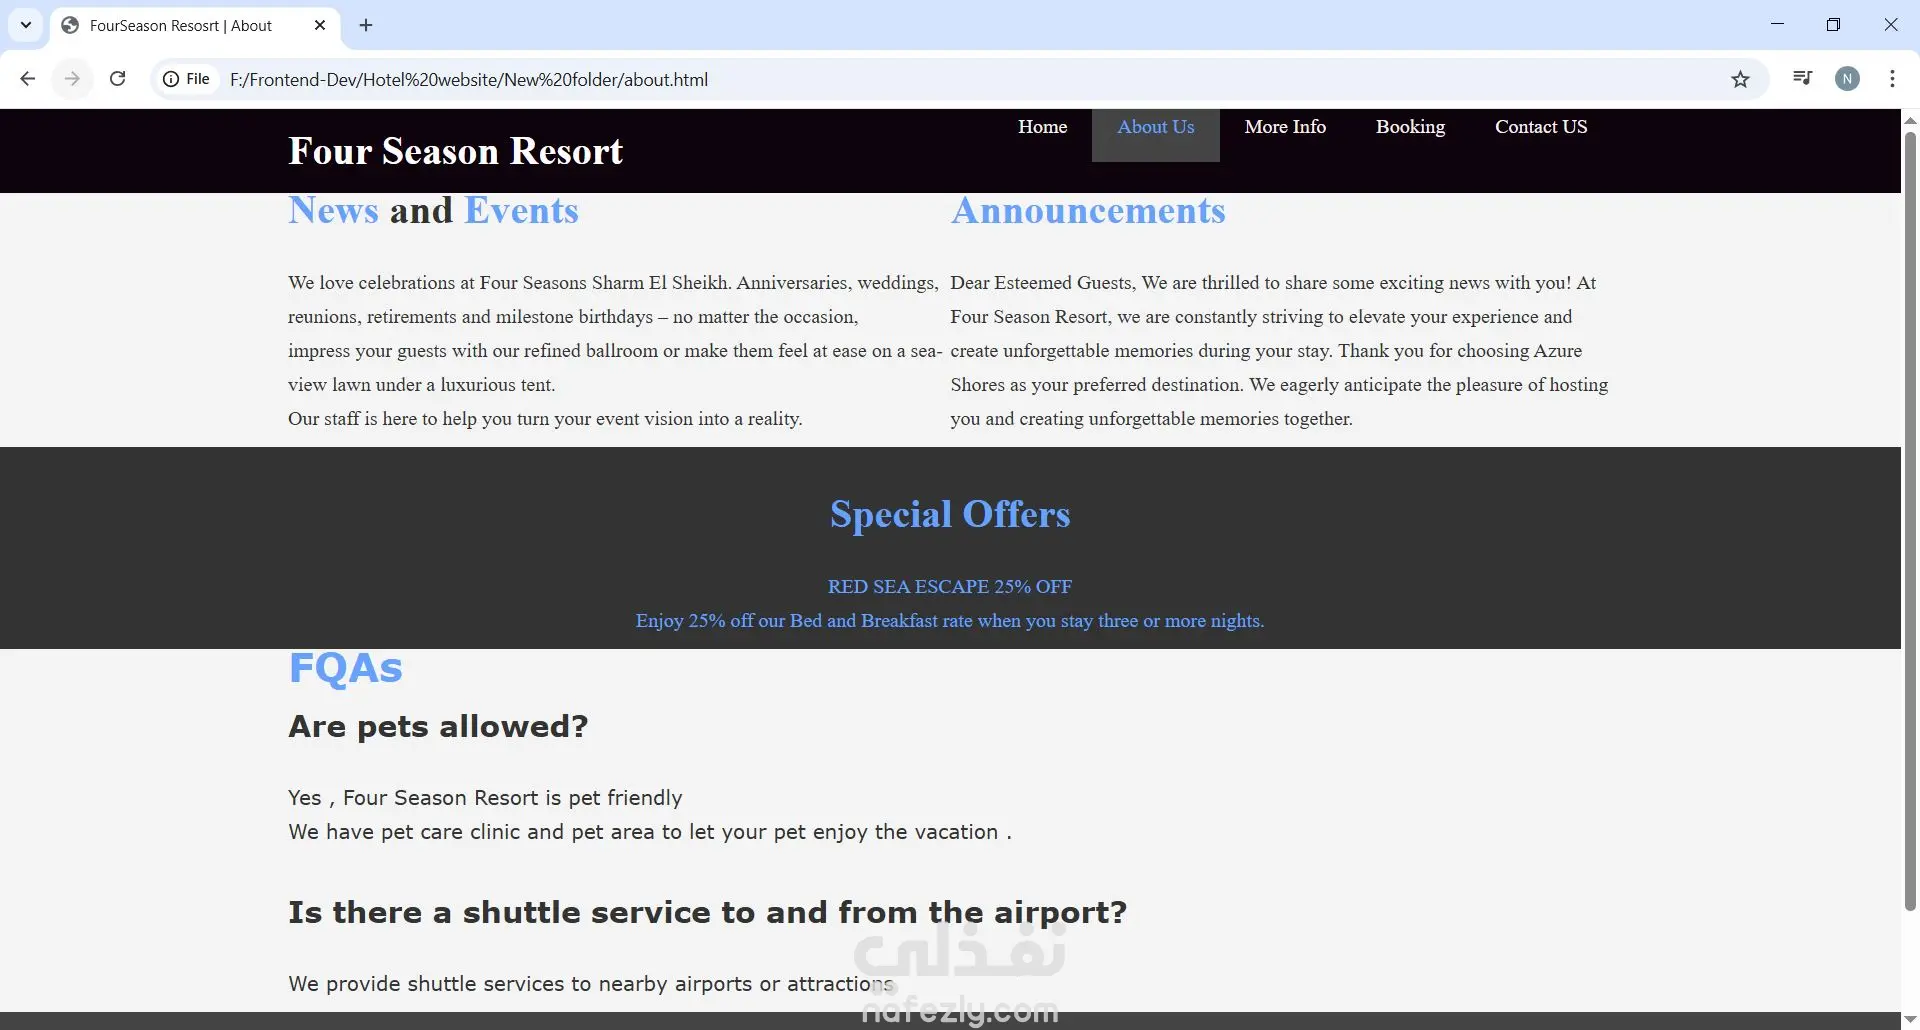Click 'We provide shuttle services' answer text
This screenshot has height=1030, width=1920.
[x=590, y=984]
